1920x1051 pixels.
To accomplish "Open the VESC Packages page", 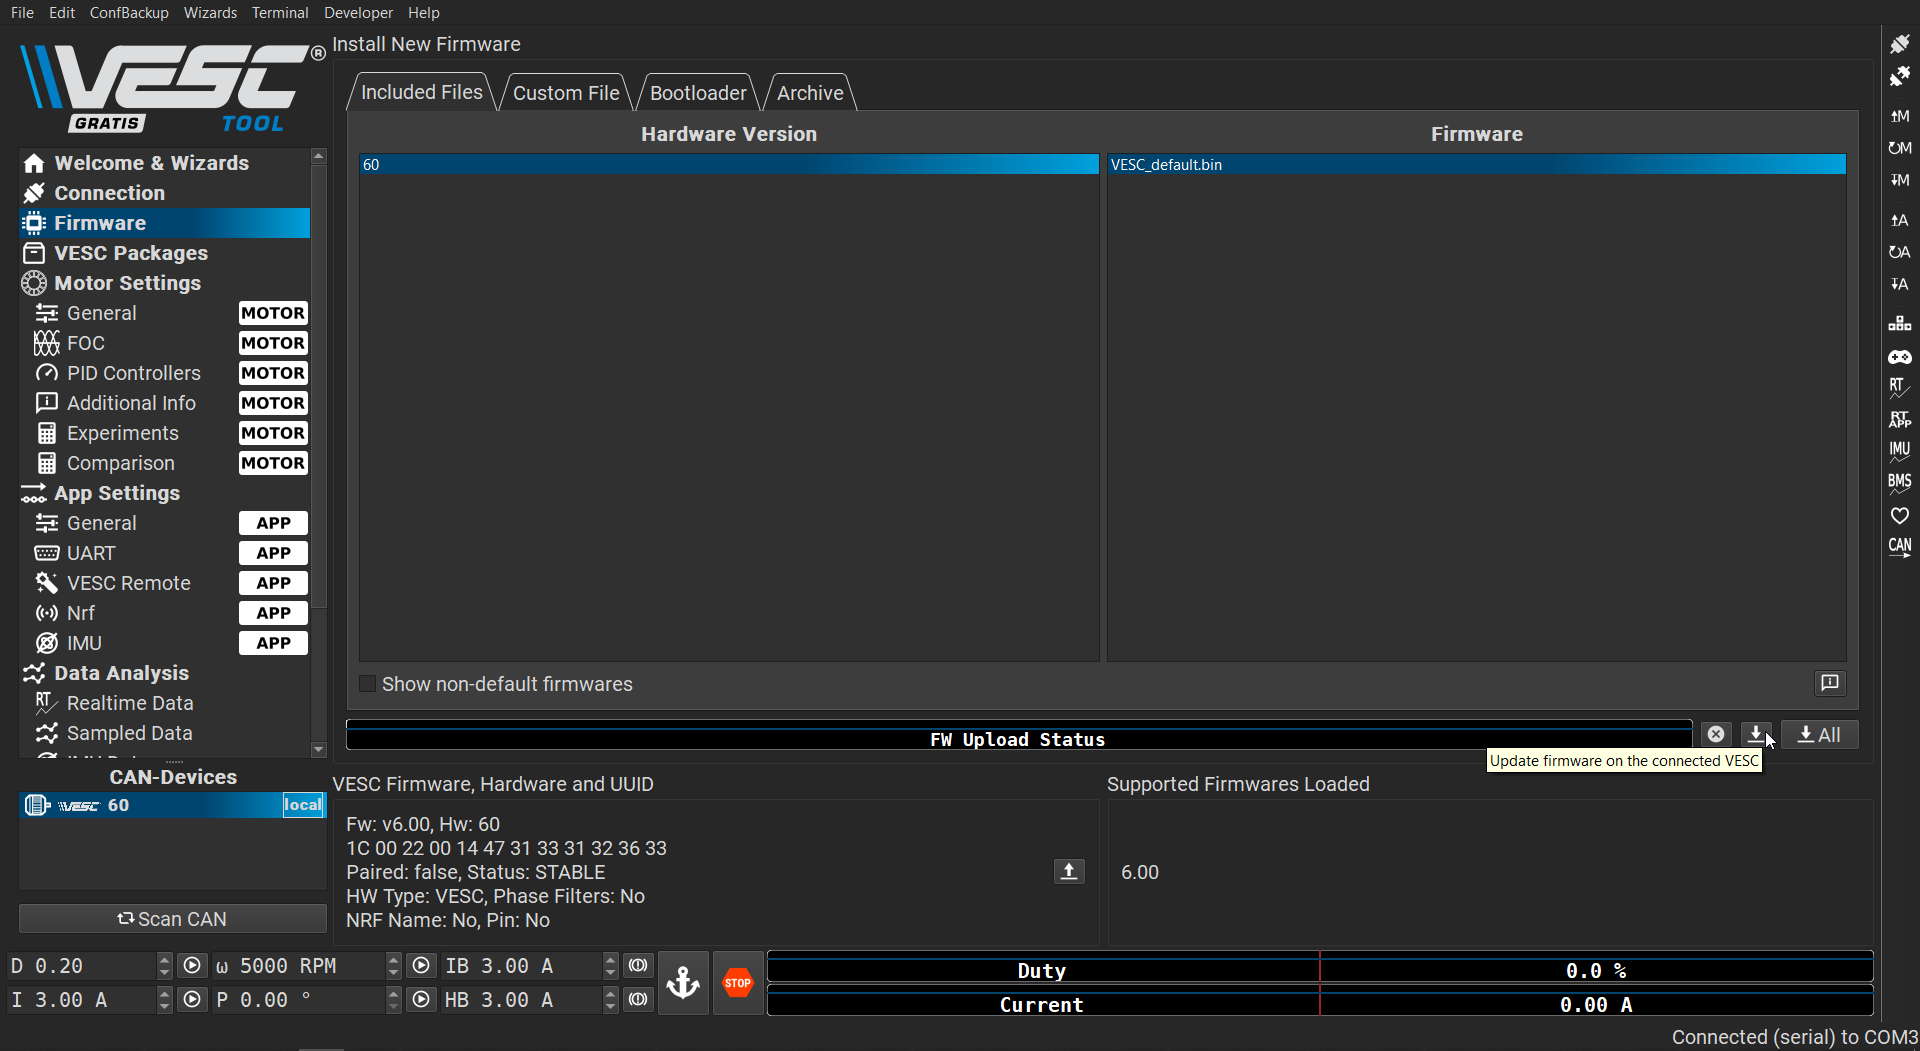I will click(165, 253).
